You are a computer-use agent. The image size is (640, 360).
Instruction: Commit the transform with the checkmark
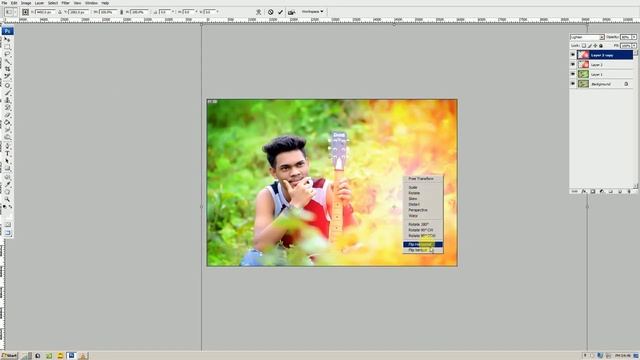(x=280, y=12)
